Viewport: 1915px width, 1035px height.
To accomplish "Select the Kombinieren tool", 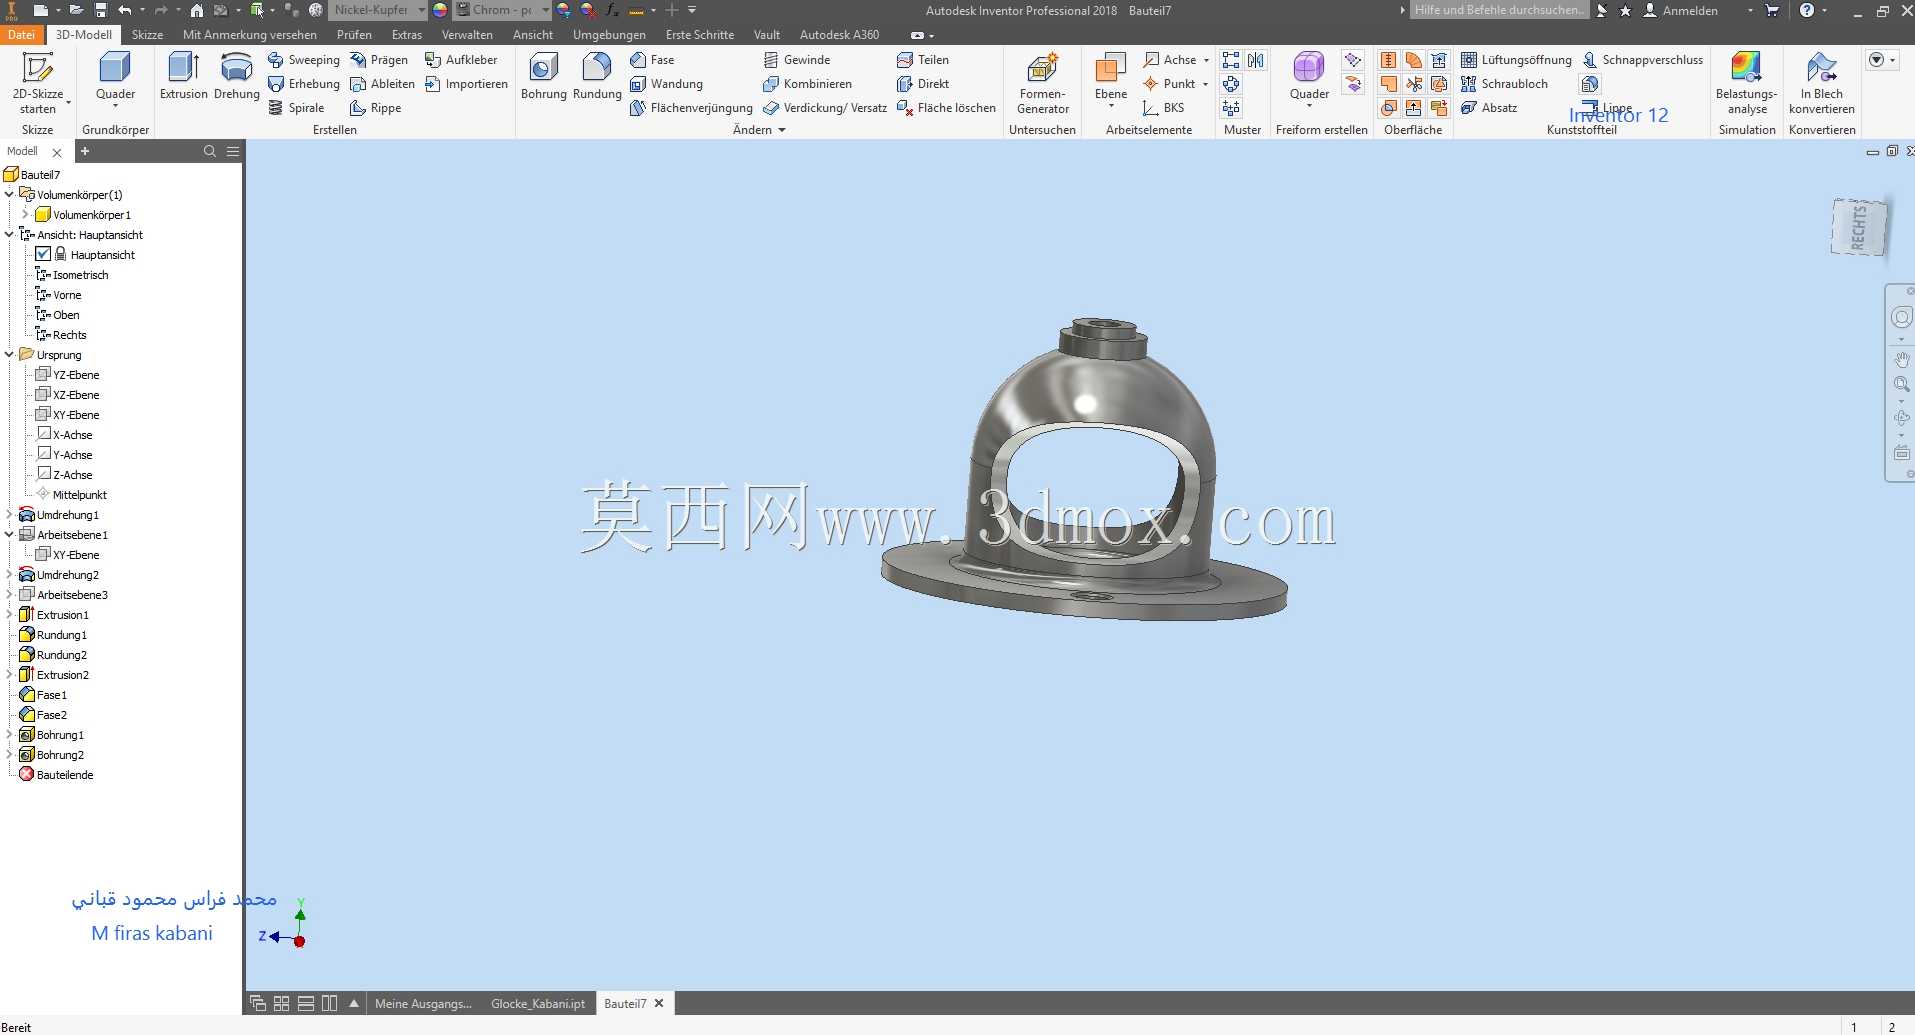I will [807, 84].
